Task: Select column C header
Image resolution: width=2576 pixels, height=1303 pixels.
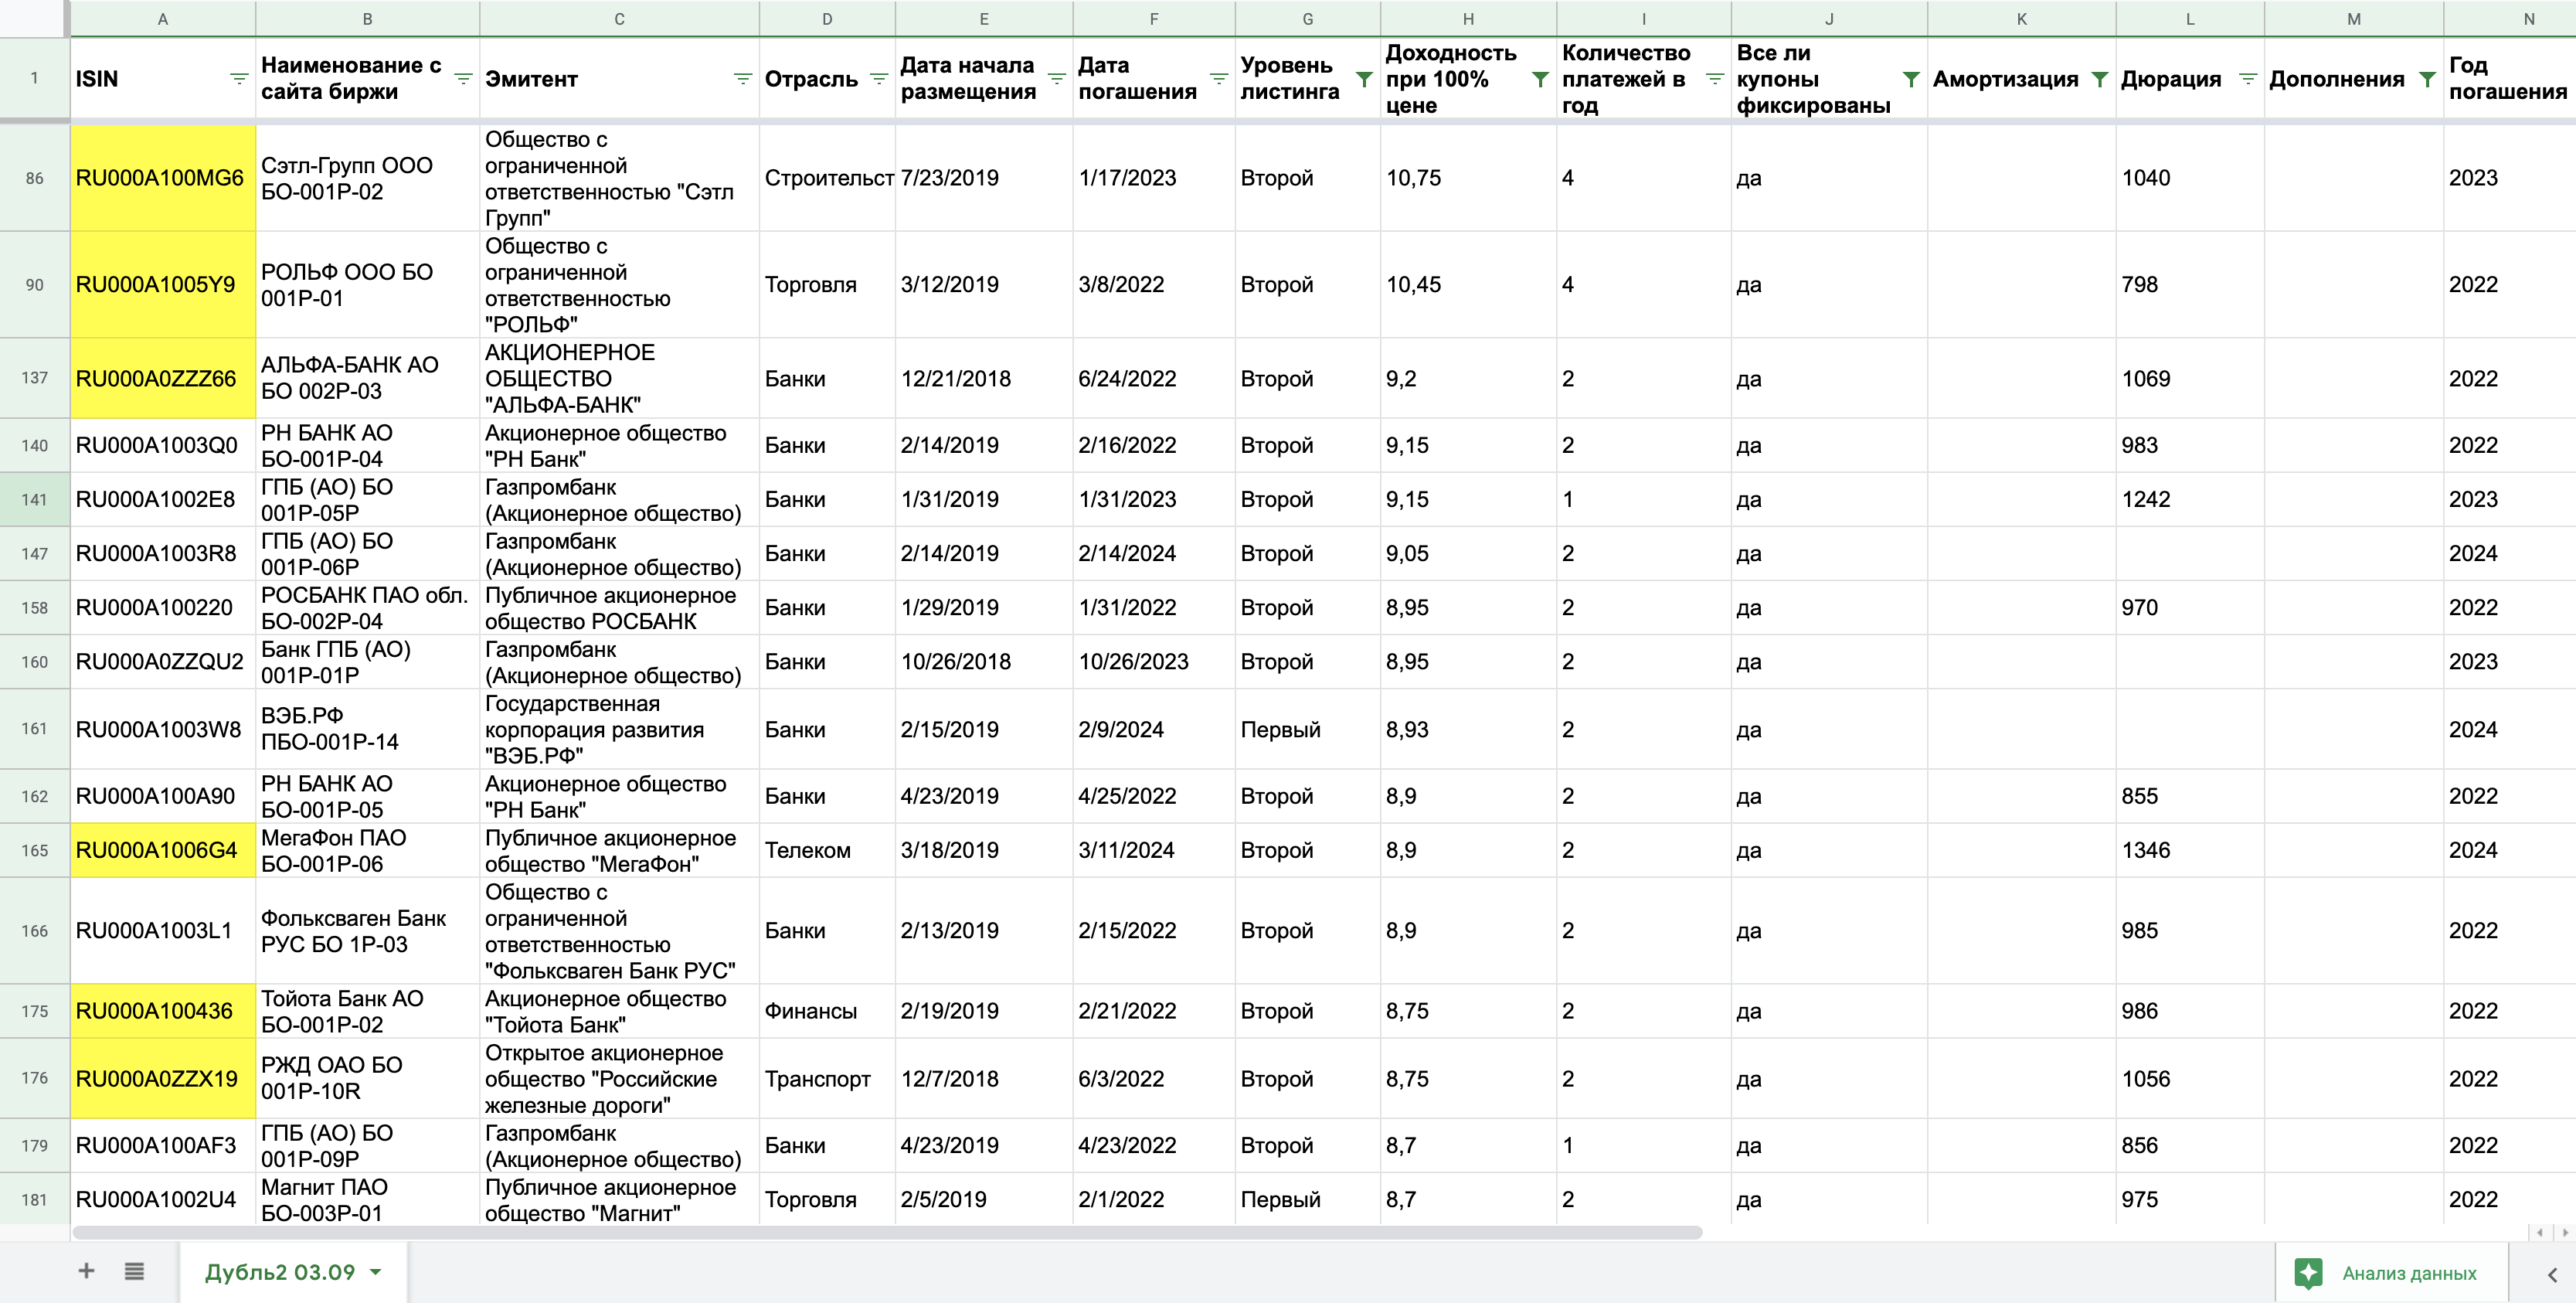Action: tap(619, 18)
